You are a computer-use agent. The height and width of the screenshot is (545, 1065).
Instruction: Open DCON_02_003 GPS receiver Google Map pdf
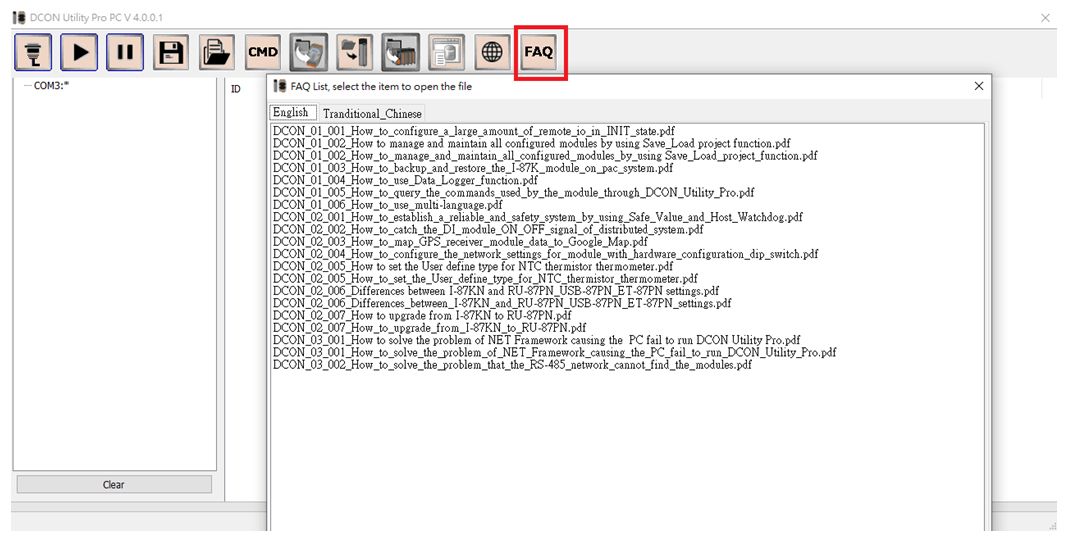(x=461, y=242)
